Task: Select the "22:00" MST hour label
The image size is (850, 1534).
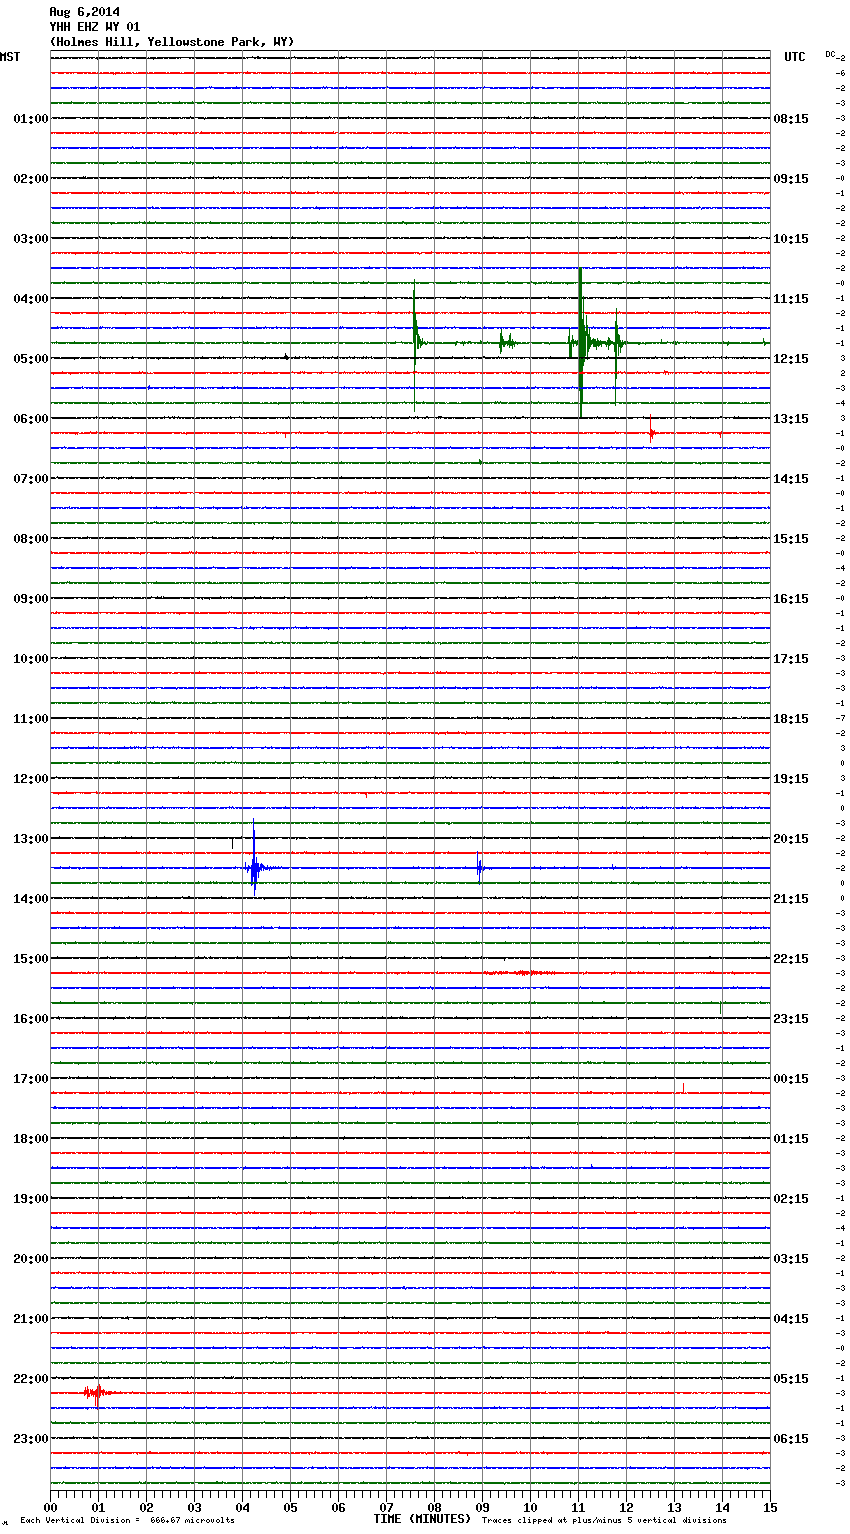Action: pos(31,1379)
